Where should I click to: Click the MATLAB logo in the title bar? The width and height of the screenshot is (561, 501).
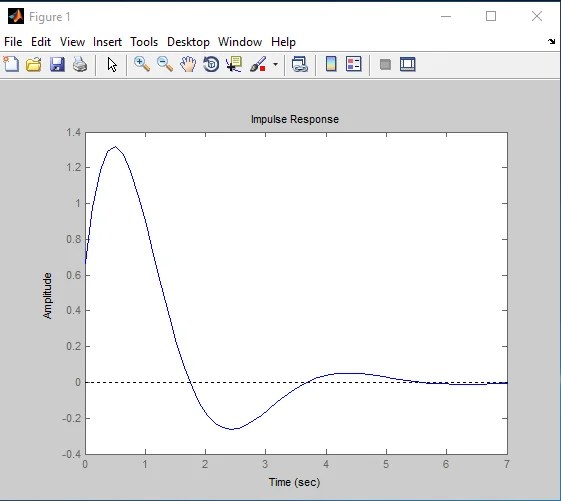coord(16,16)
